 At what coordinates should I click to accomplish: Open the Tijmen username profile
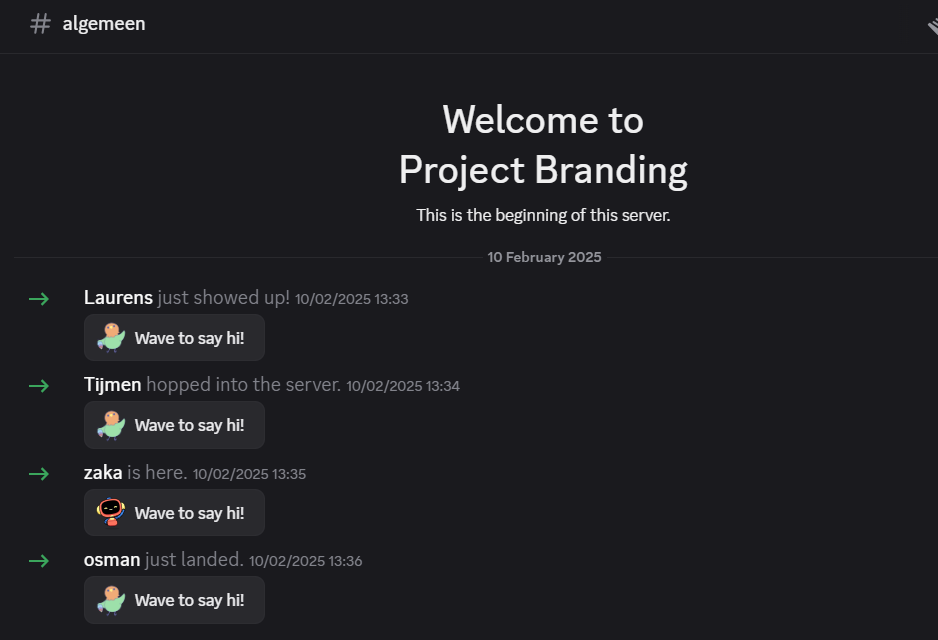113,385
